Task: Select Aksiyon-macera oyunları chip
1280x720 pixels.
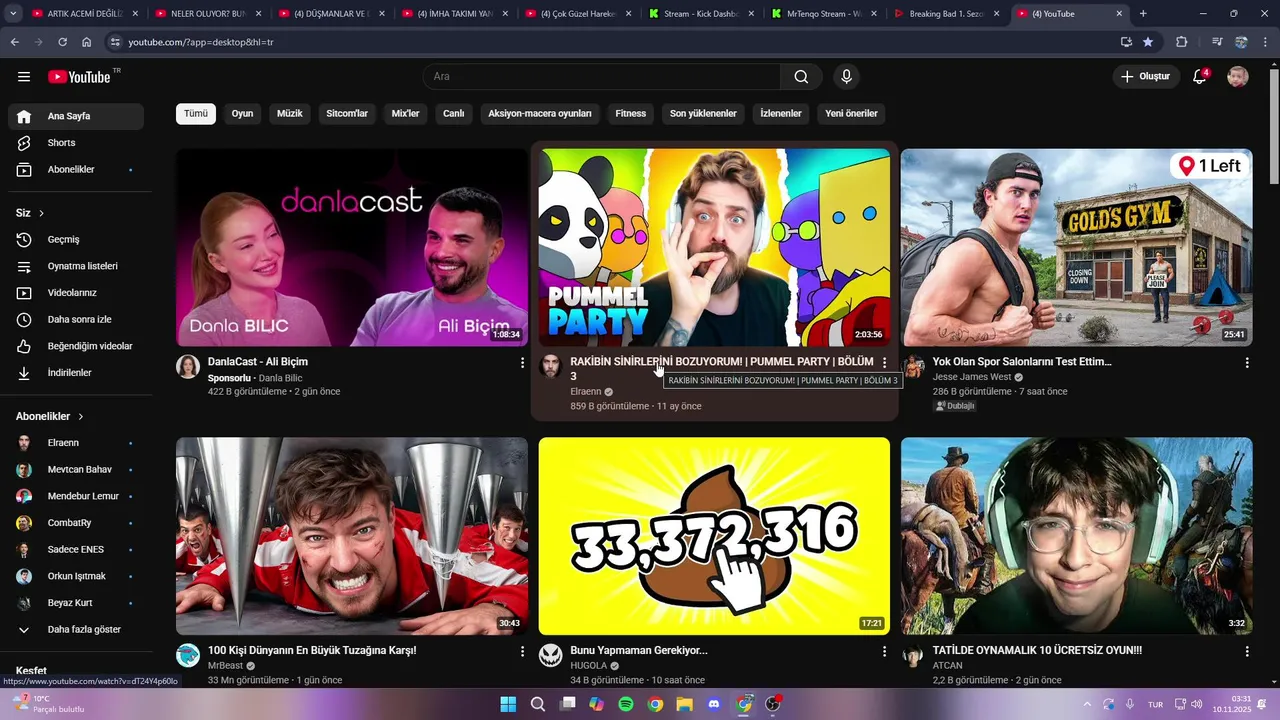Action: pos(540,114)
